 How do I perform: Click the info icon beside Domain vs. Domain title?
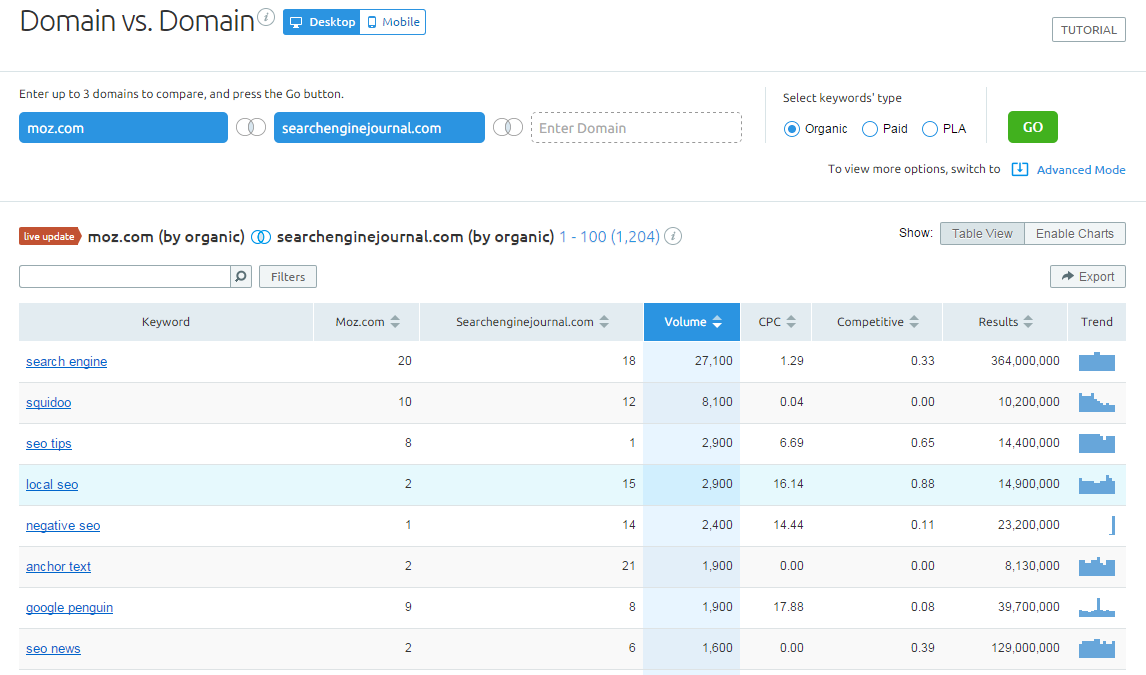(266, 17)
